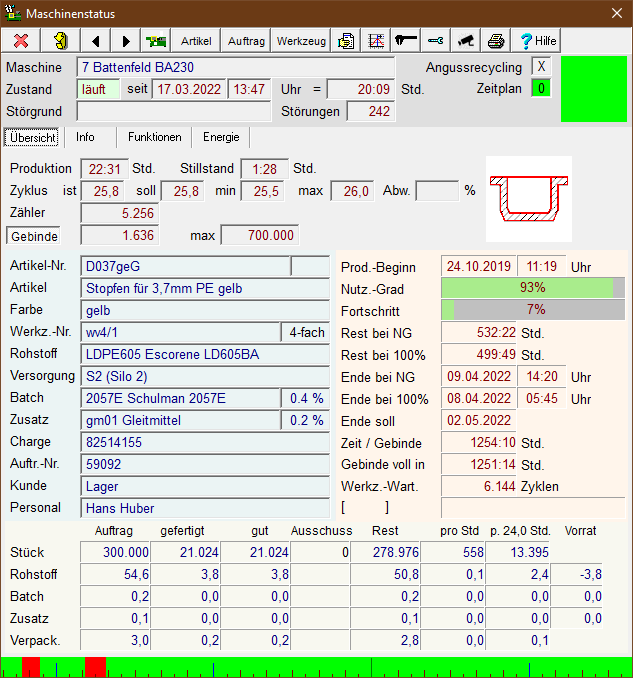Select the Energie tab
This screenshot has width=633, height=678.
(221, 137)
